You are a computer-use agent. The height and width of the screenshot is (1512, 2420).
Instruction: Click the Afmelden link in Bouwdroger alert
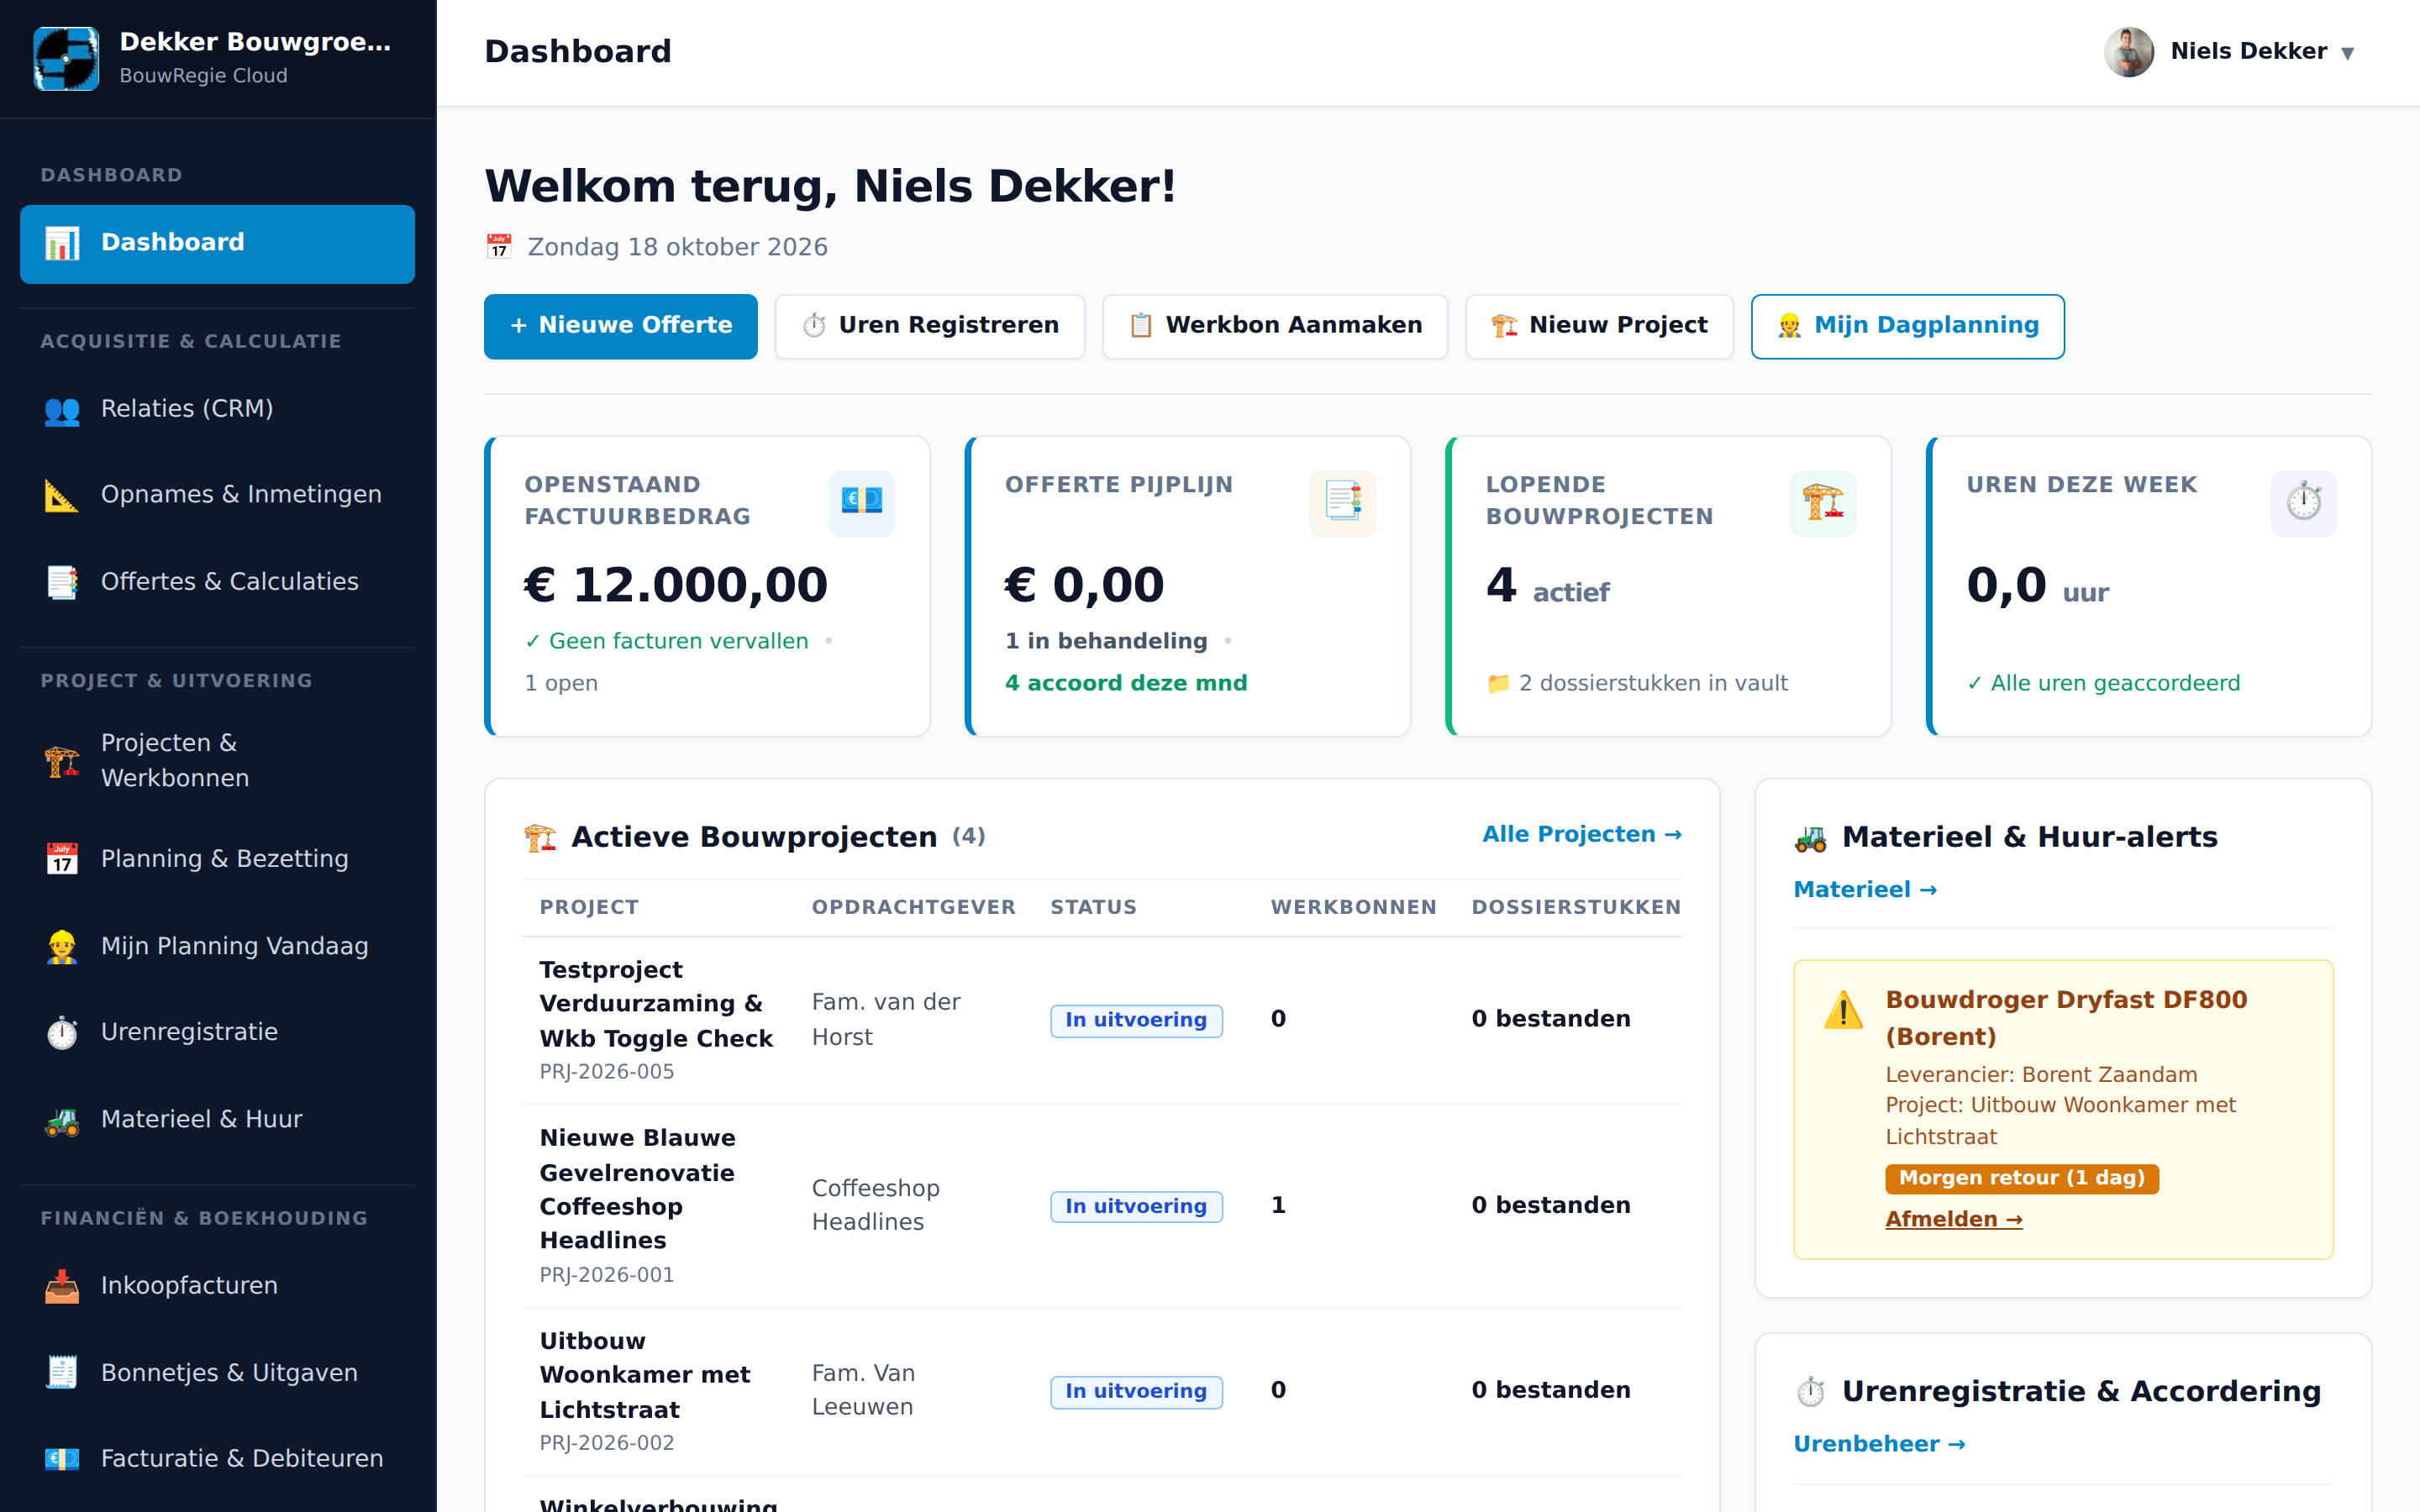point(1954,1220)
